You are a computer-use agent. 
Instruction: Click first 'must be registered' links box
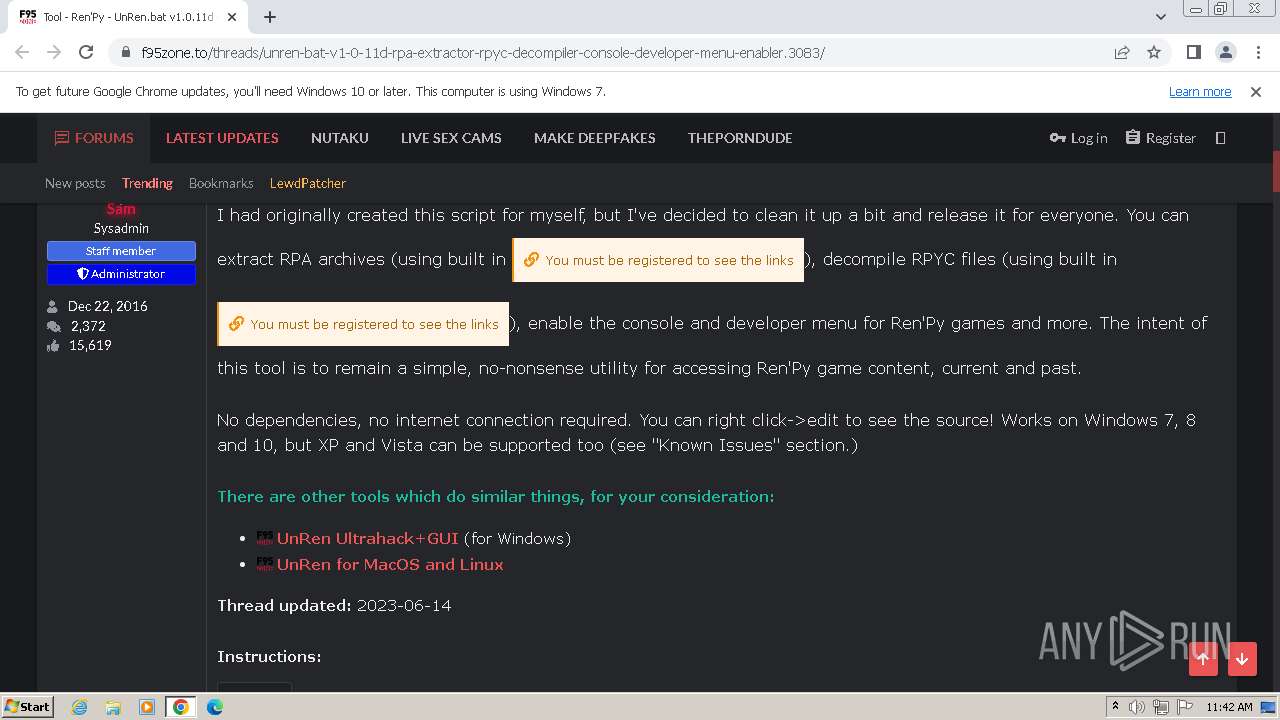tap(658, 260)
